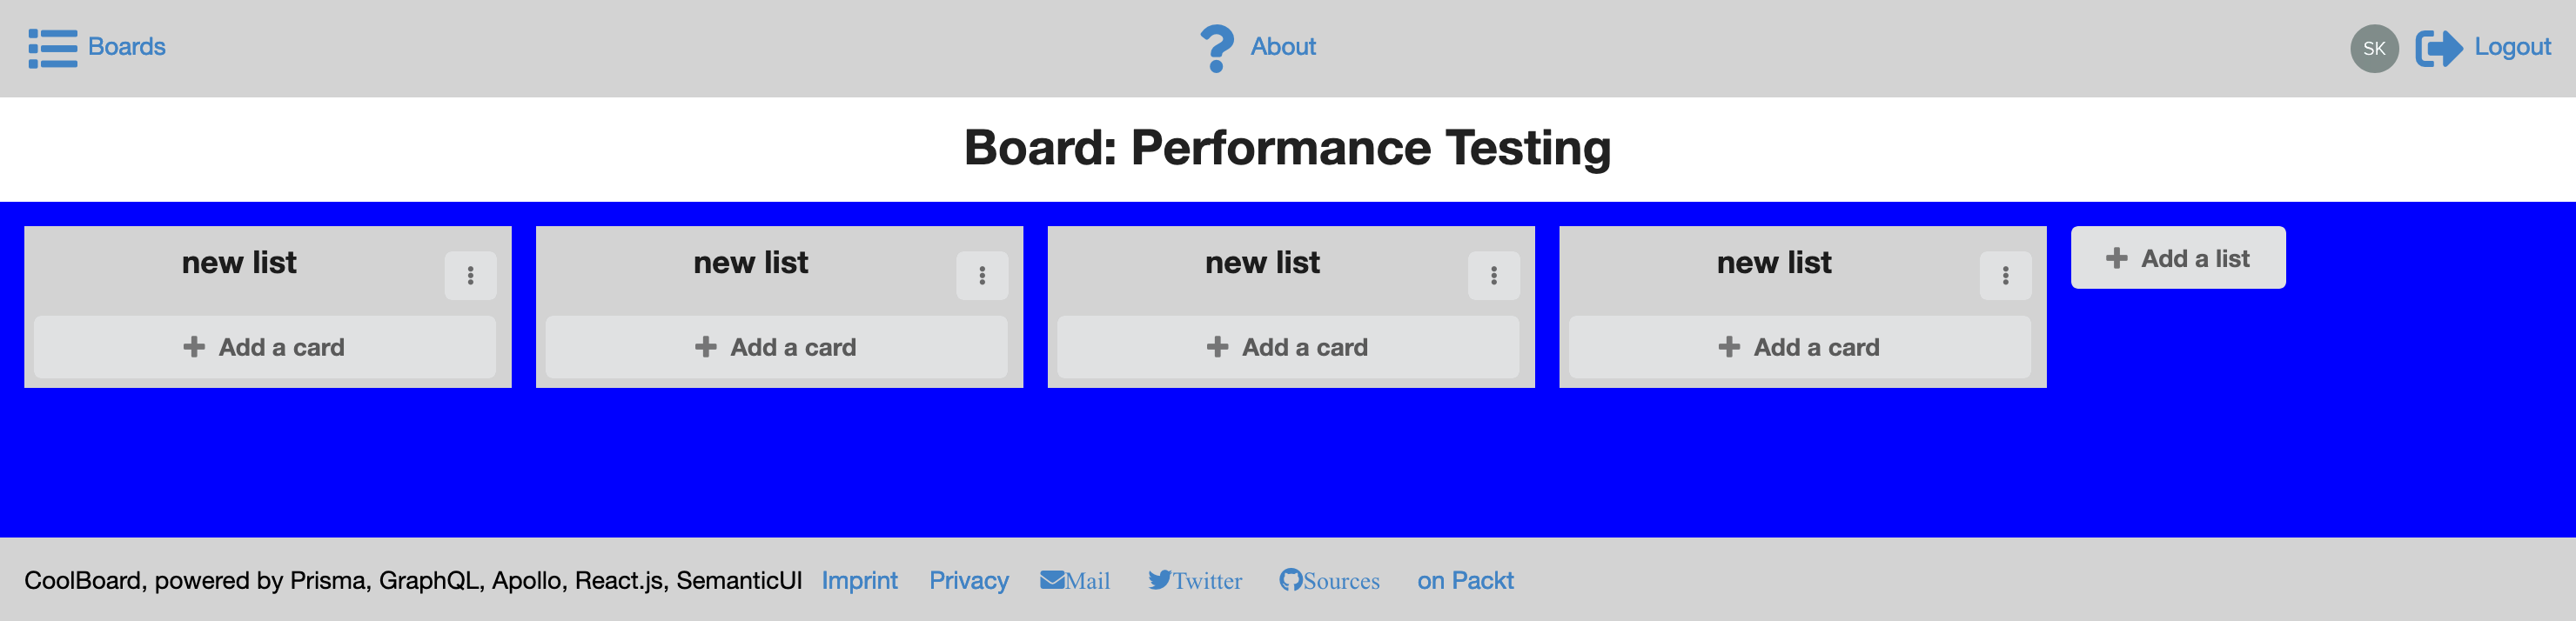Open the third list's three-dot menu
Screen dimensions: 2576x621
pyautogui.click(x=1494, y=275)
